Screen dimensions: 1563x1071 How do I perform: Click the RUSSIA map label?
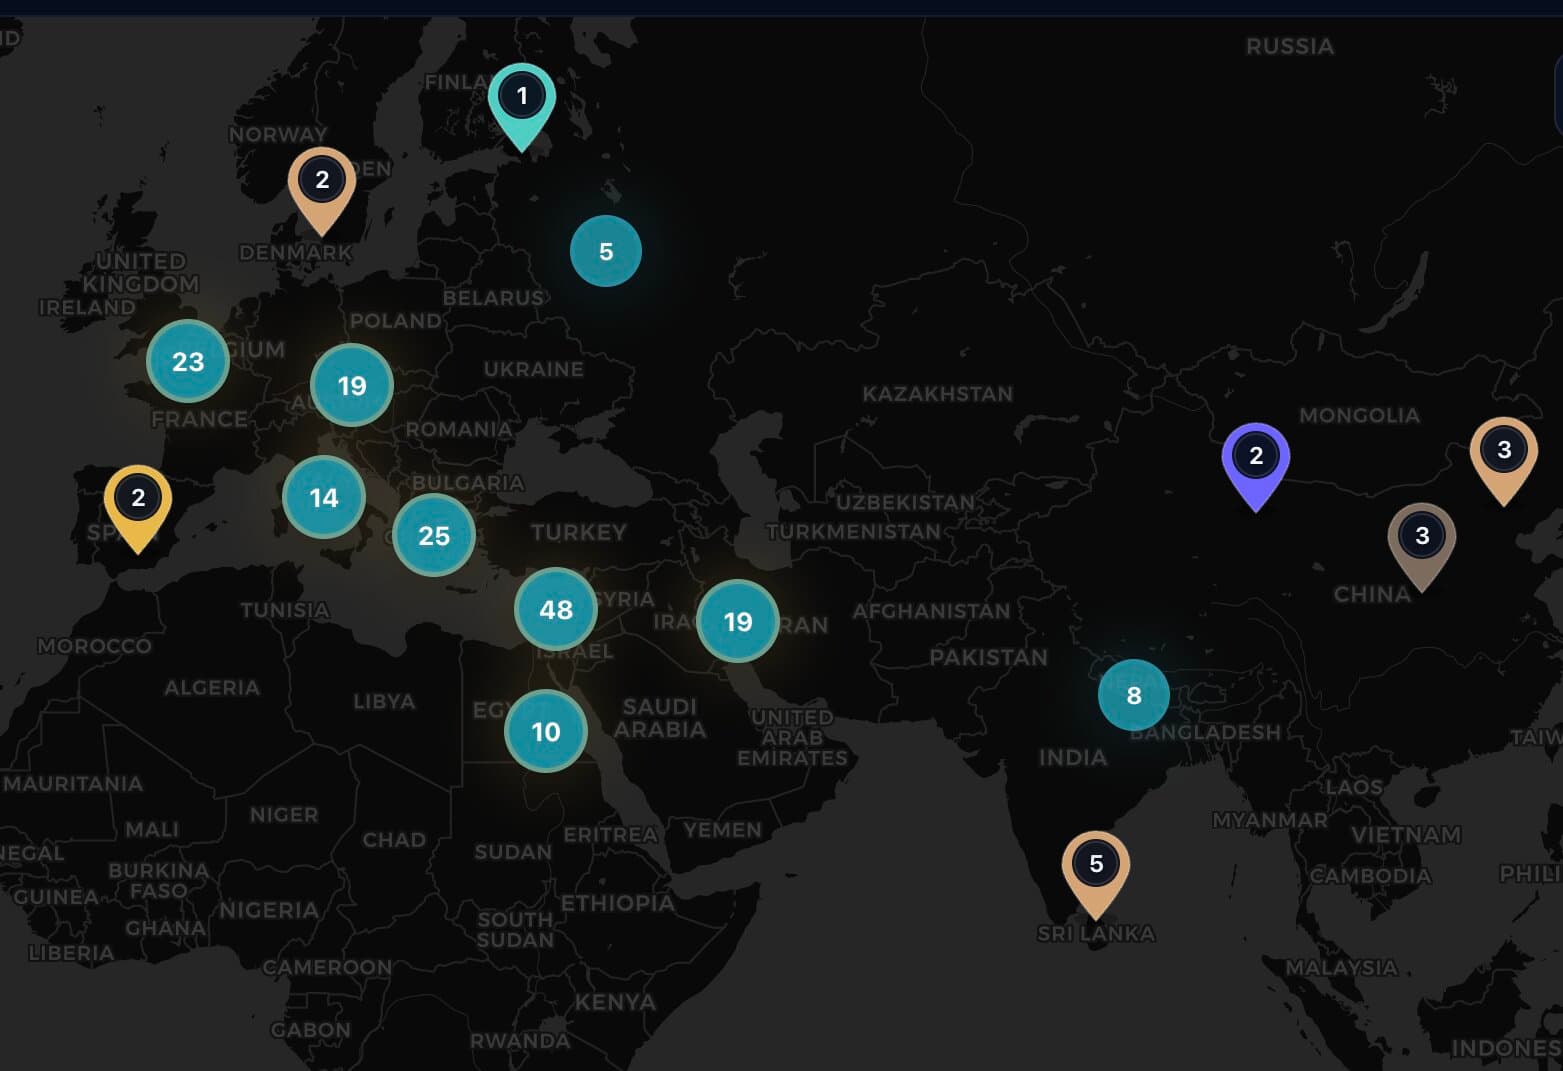[1288, 46]
